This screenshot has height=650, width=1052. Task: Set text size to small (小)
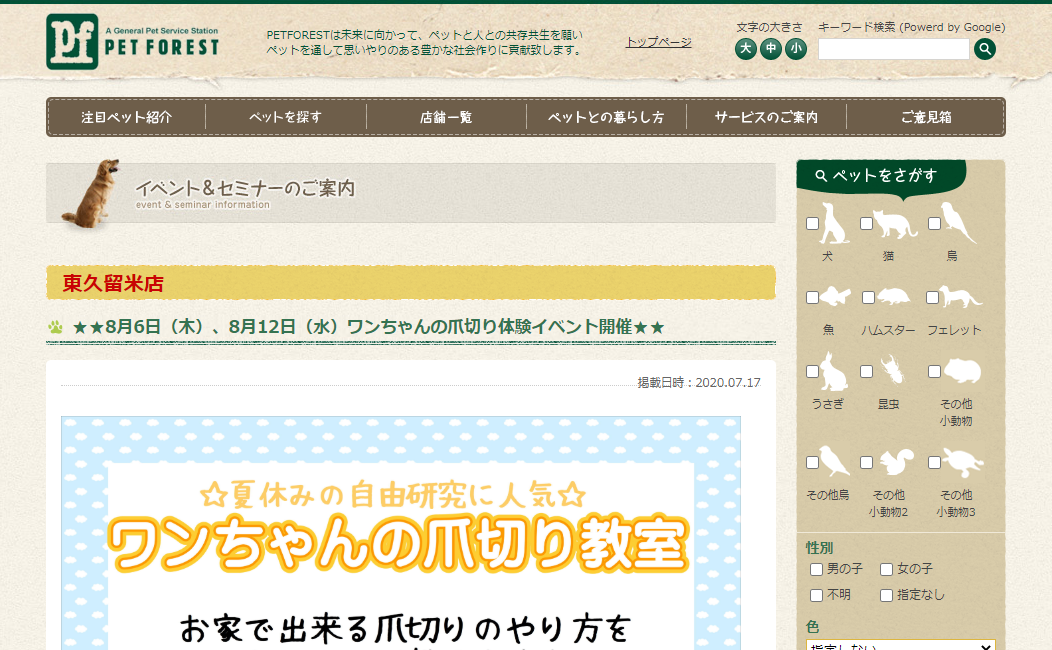tap(796, 48)
